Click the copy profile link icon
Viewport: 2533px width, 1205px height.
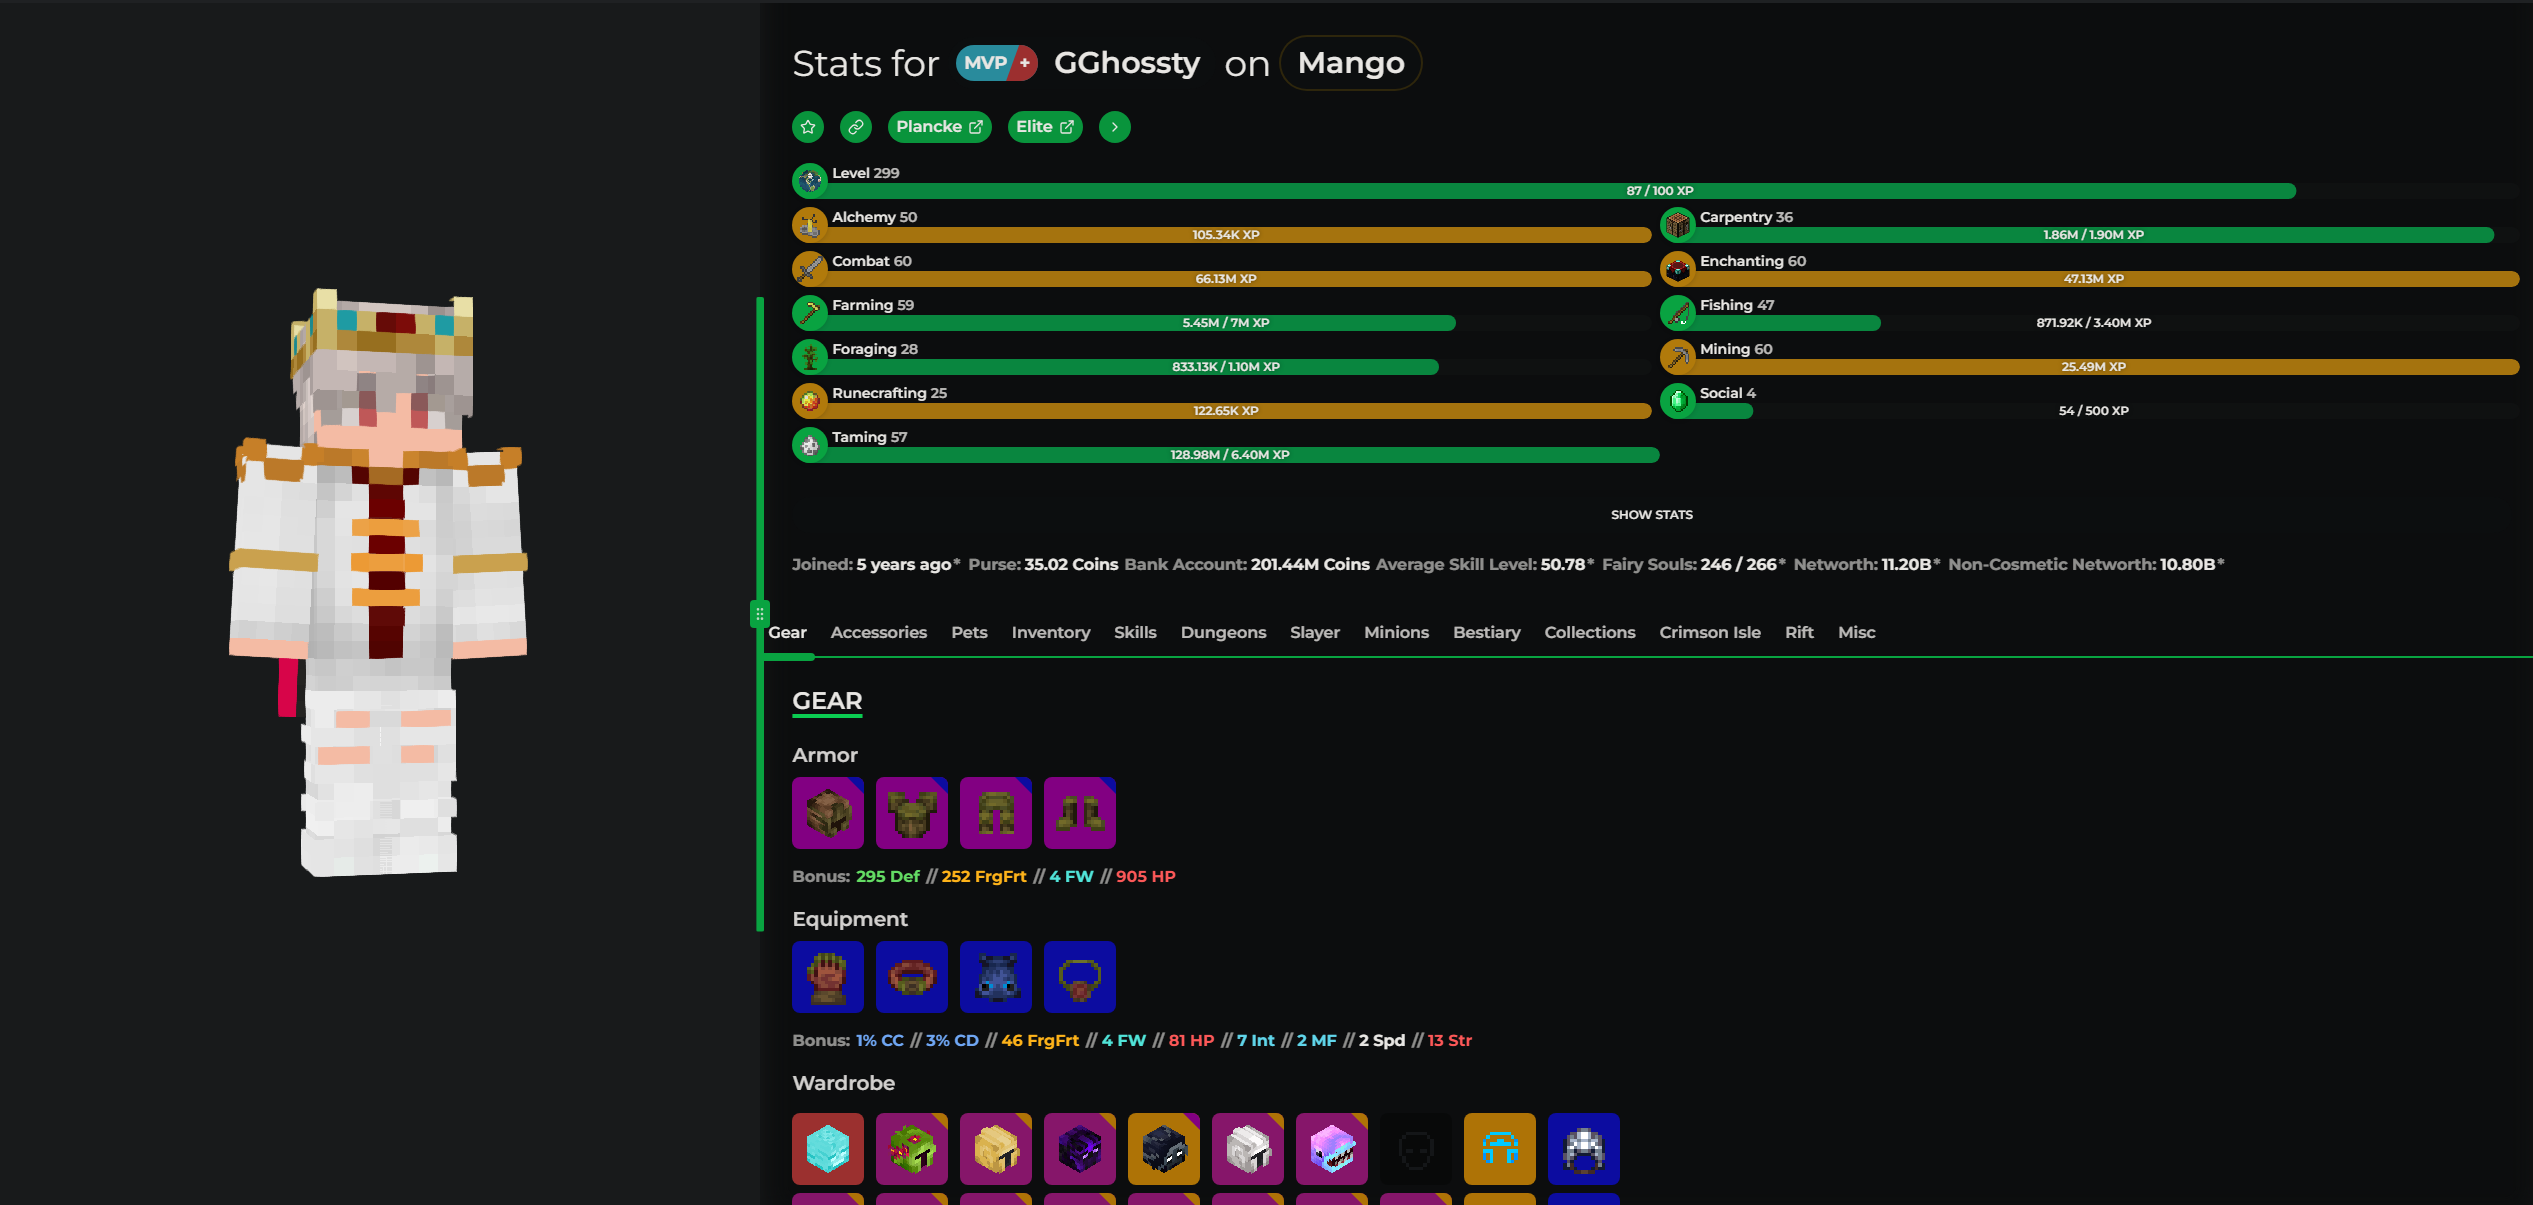[855, 127]
